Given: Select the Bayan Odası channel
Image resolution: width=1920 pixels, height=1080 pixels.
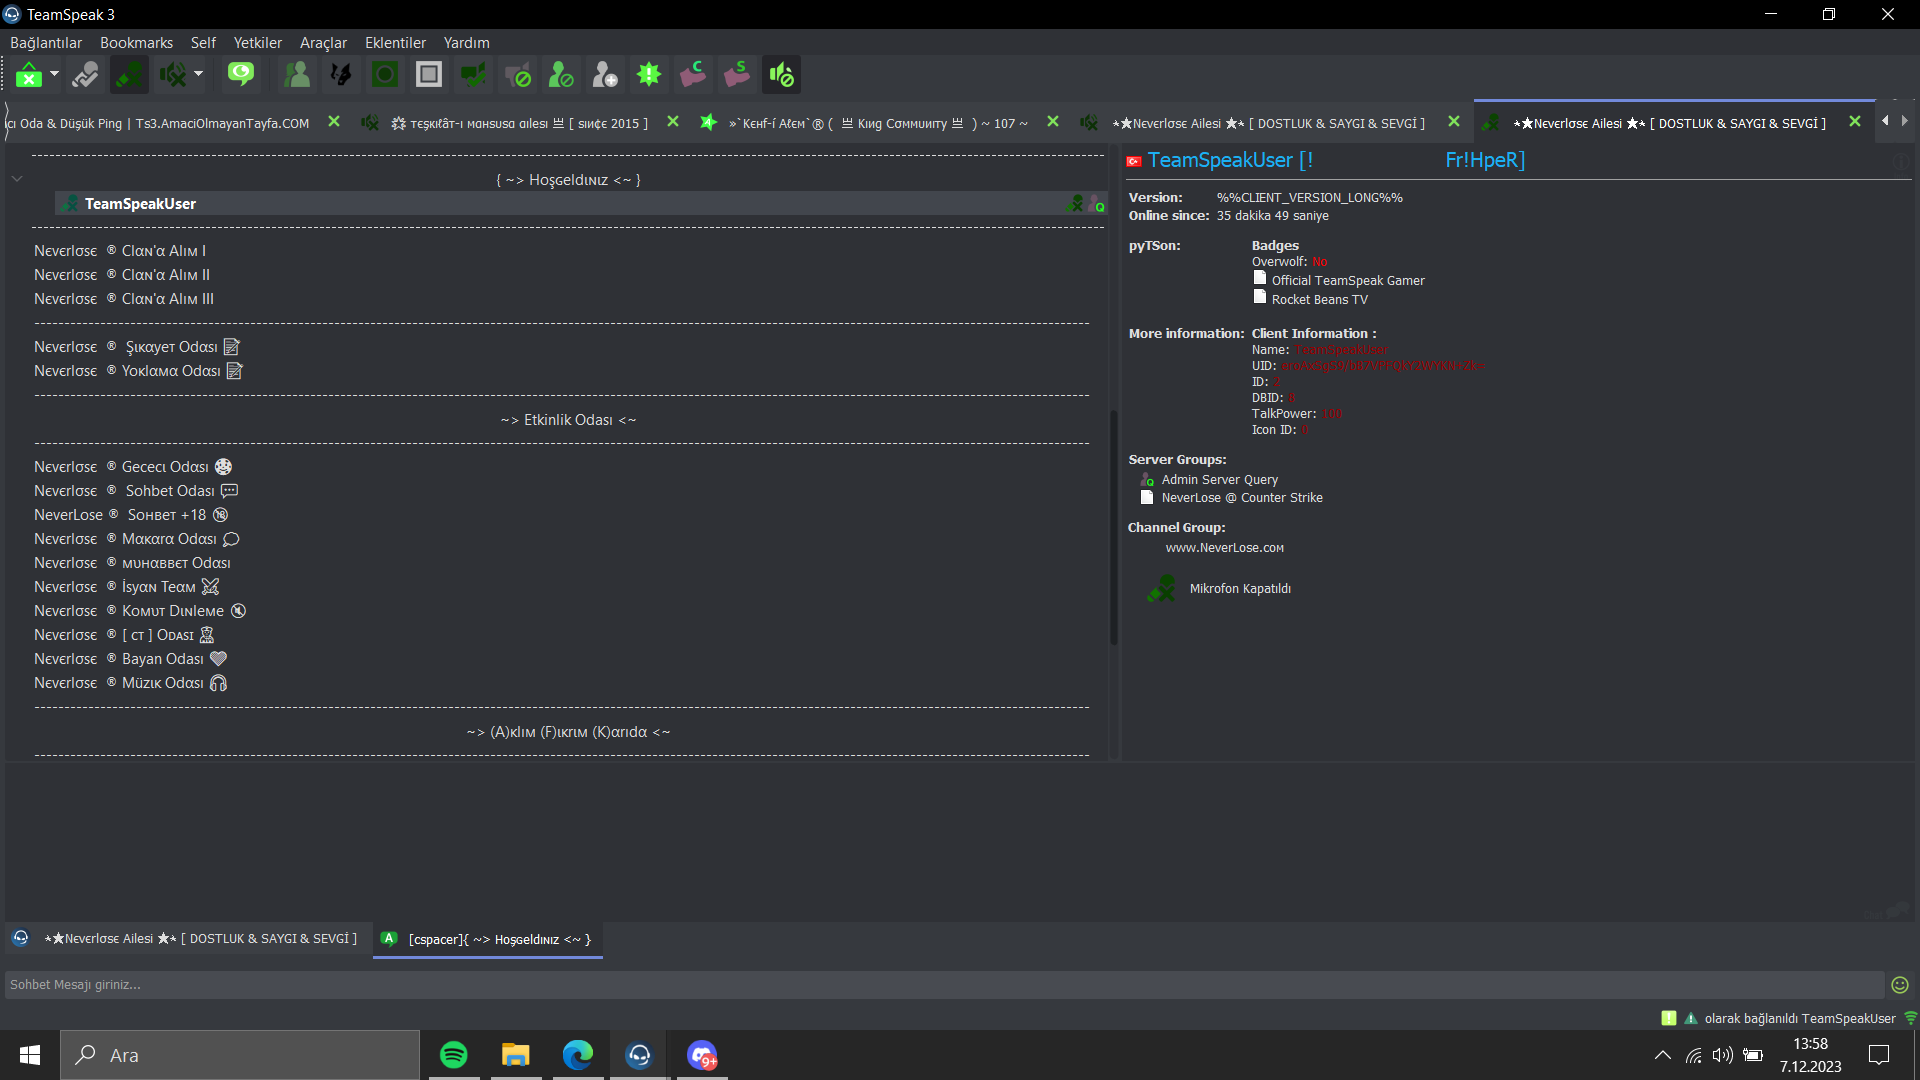Looking at the screenshot, I should [x=131, y=659].
